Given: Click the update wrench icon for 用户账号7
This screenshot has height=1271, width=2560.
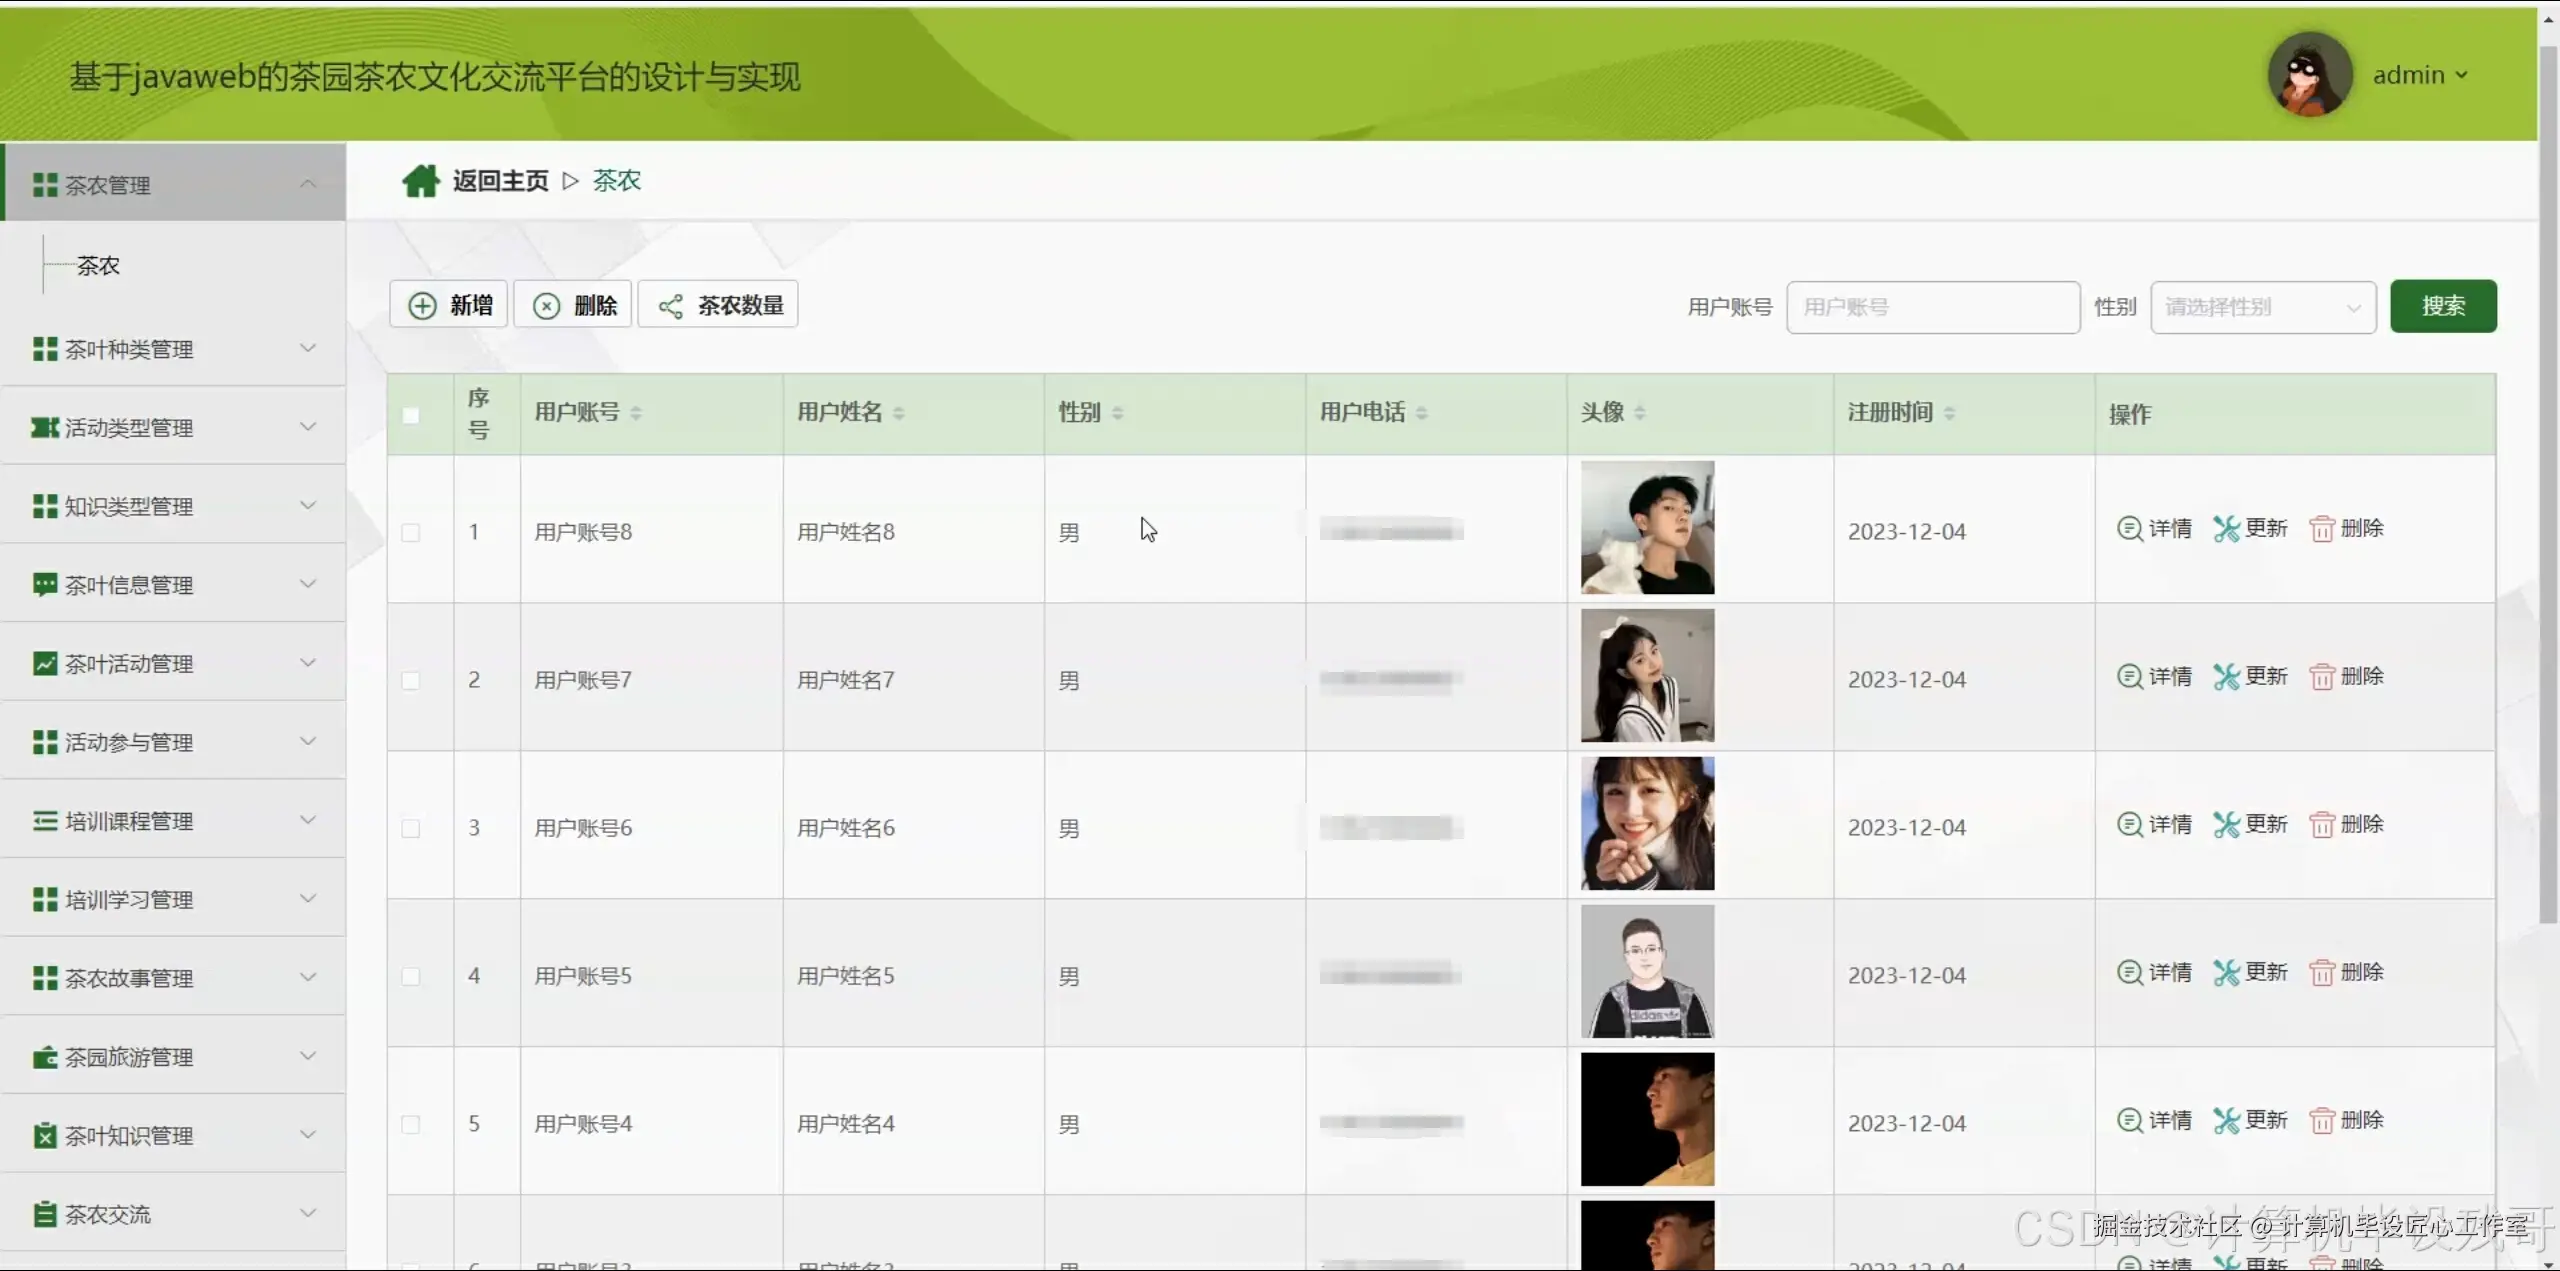Looking at the screenshot, I should (x=2226, y=677).
